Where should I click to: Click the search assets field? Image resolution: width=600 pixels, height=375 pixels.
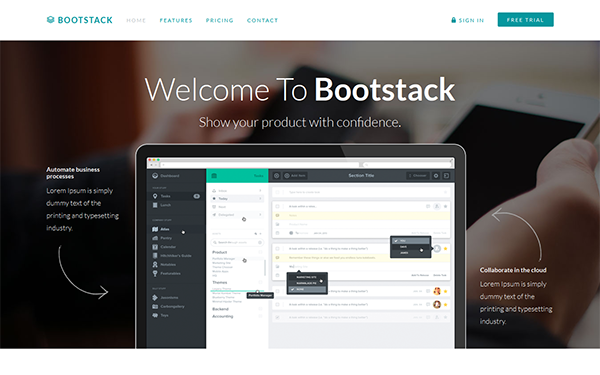pyautogui.click(x=237, y=242)
